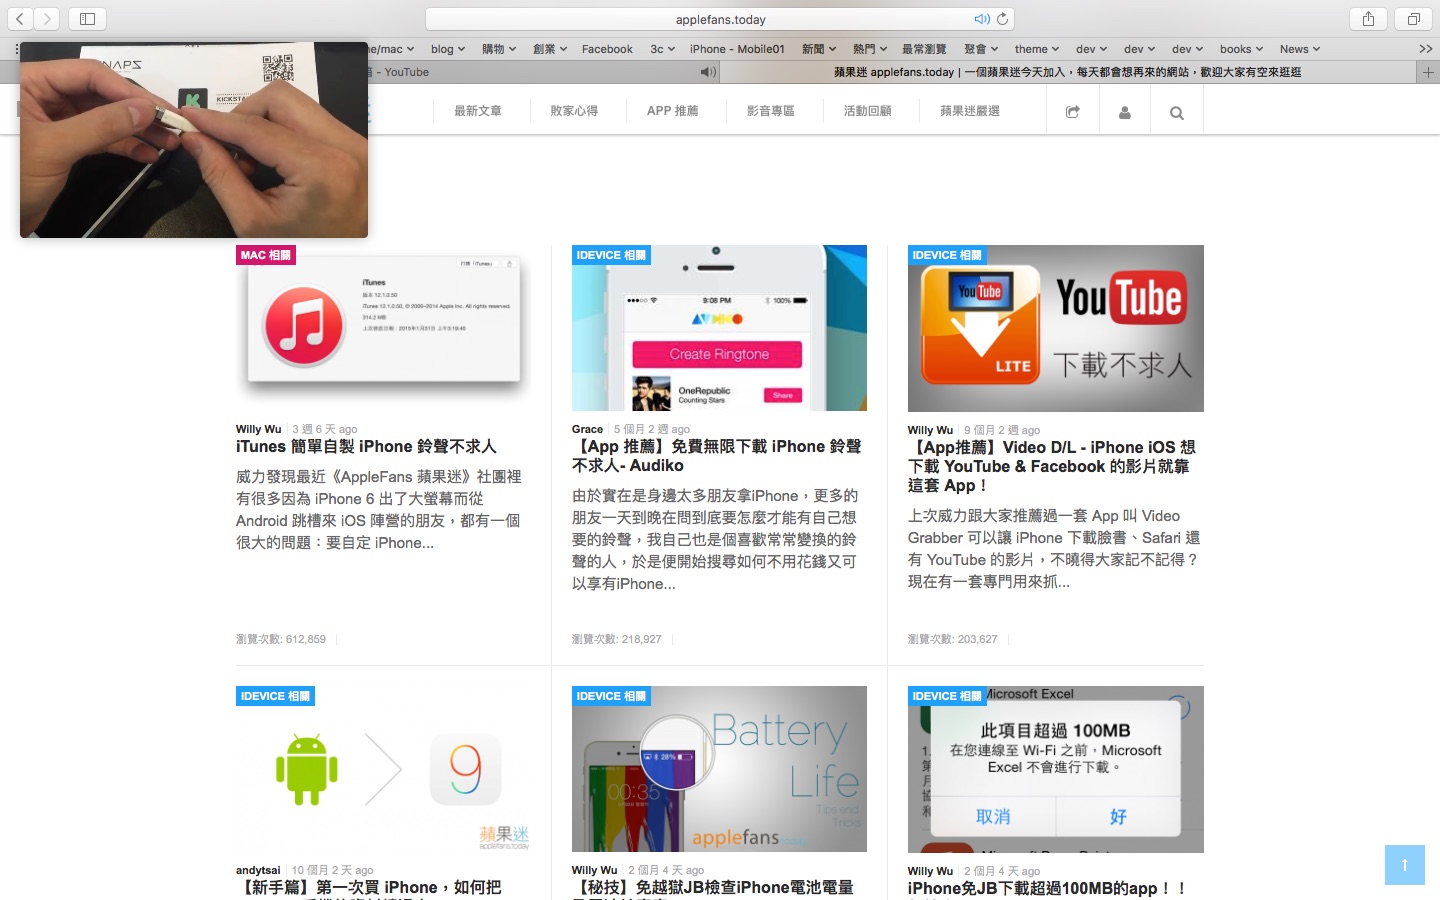Screen dimensions: 1440x900
Task: Click IDEVICE 相關 badge on the Android-to-iOS 9 card
Action: click(275, 696)
